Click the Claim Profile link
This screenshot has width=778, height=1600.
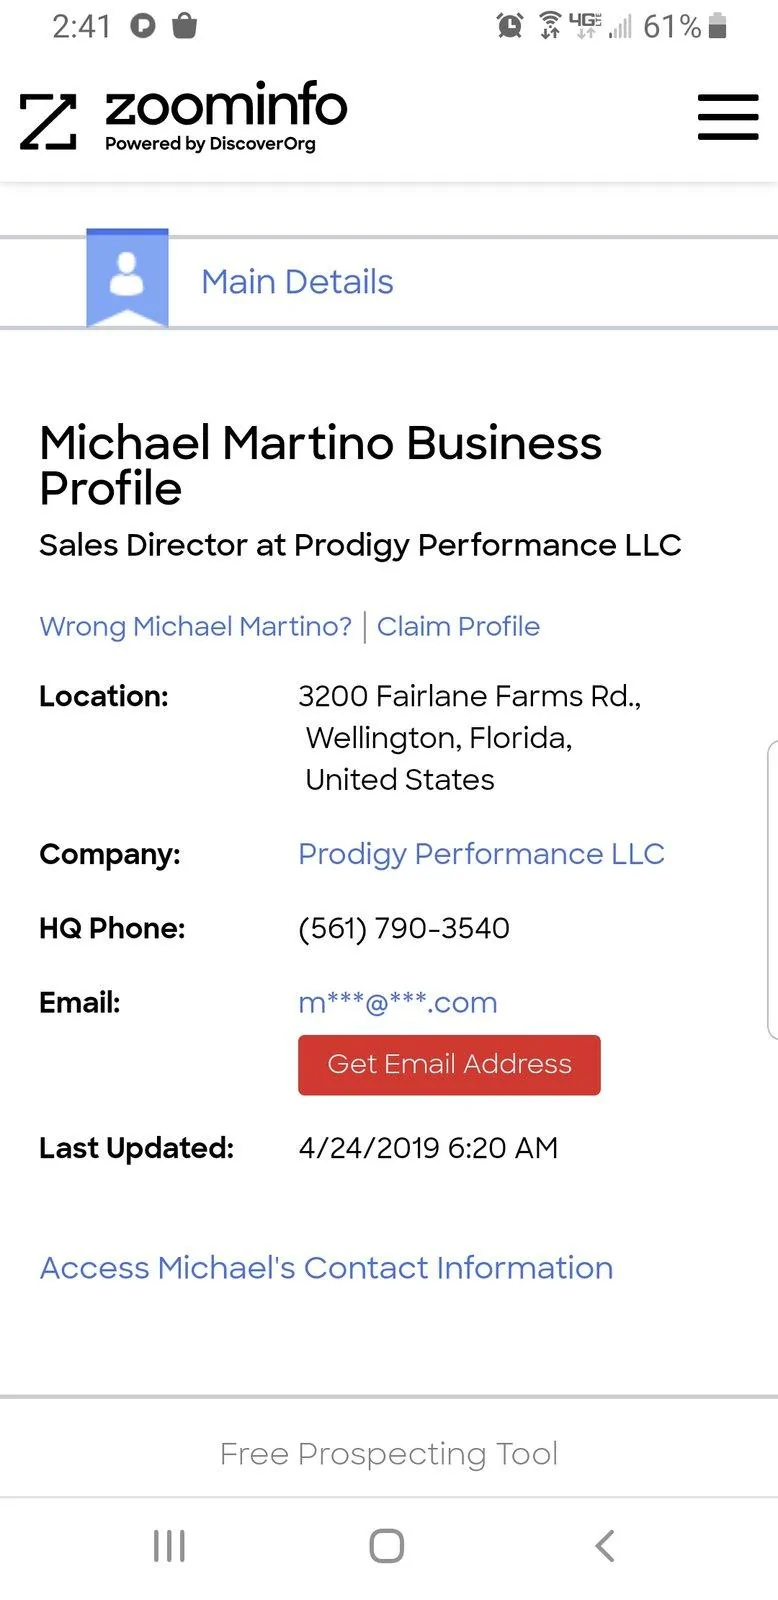pyautogui.click(x=458, y=626)
